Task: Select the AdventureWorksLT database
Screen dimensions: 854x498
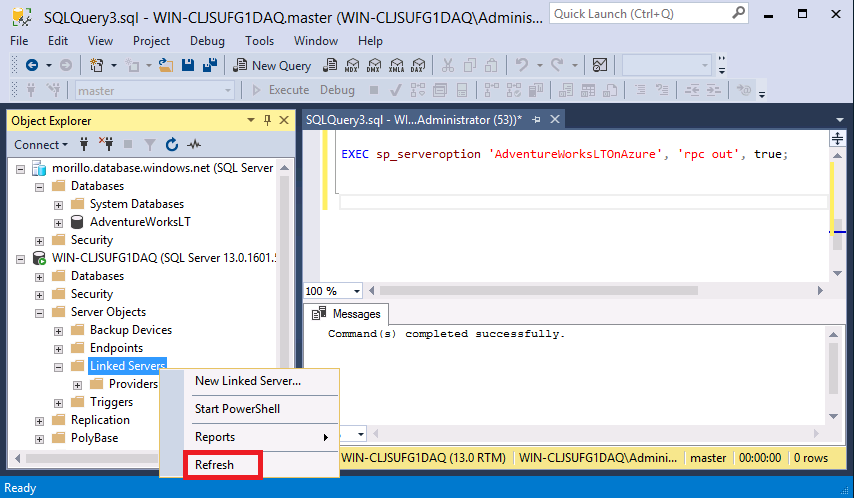Action: point(140,222)
